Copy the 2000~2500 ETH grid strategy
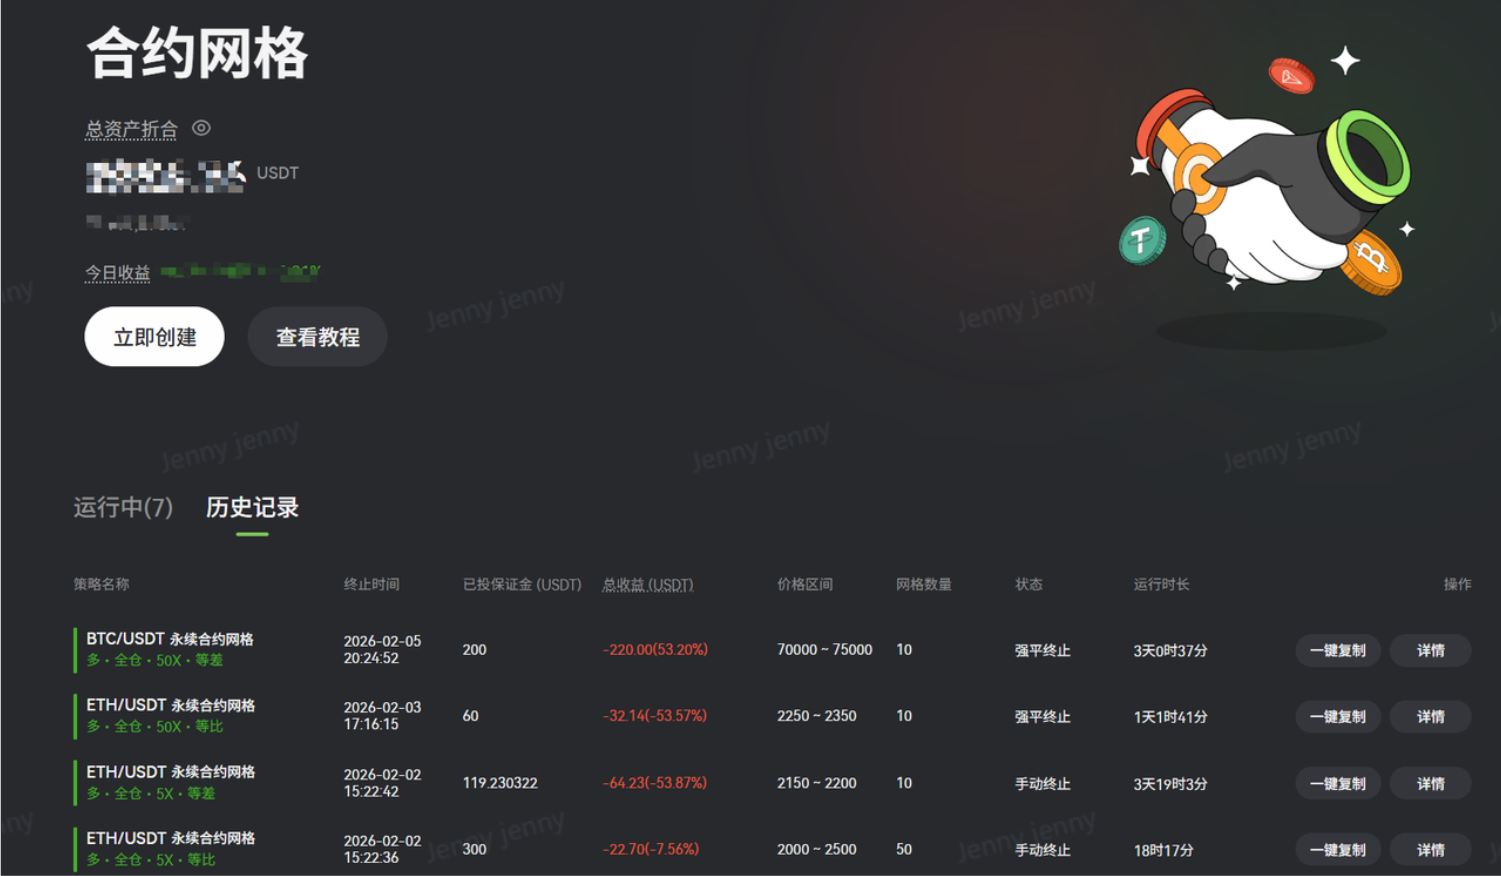The image size is (1501, 876). tap(1337, 850)
